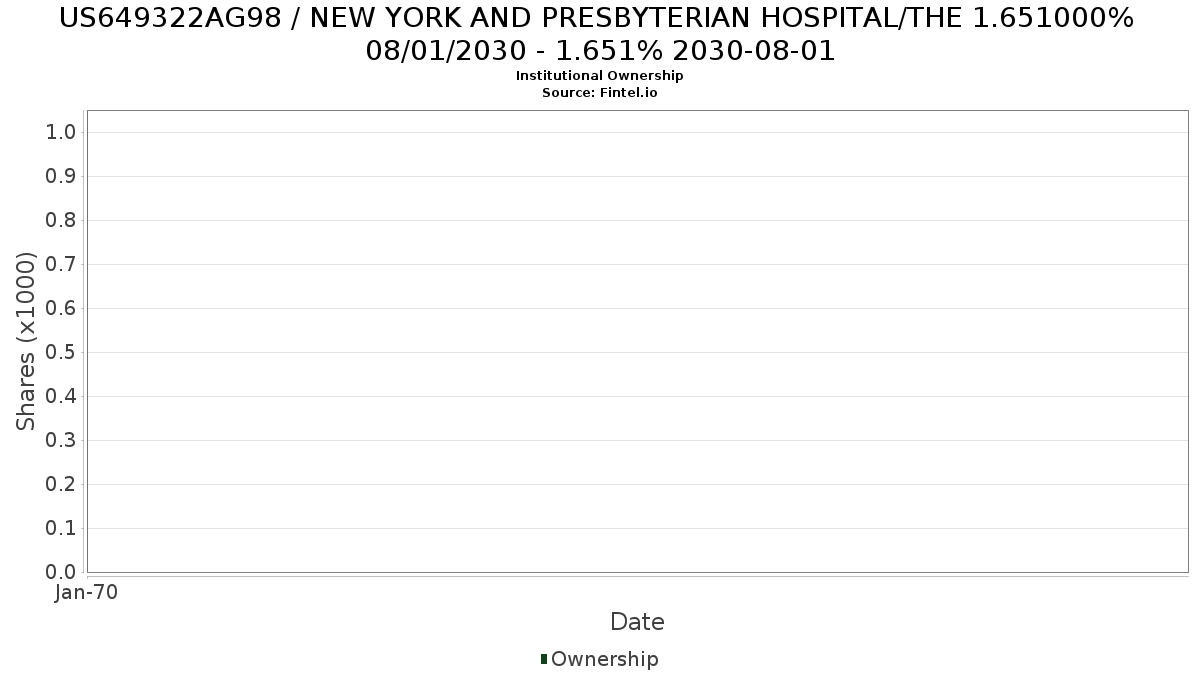1200x675 pixels.
Task: Click the 0.1 y-axis tick label
Action: 61,528
